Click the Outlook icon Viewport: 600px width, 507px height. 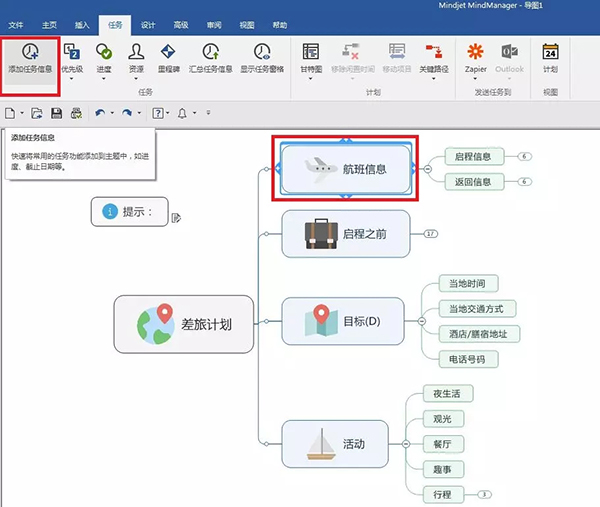[509, 51]
